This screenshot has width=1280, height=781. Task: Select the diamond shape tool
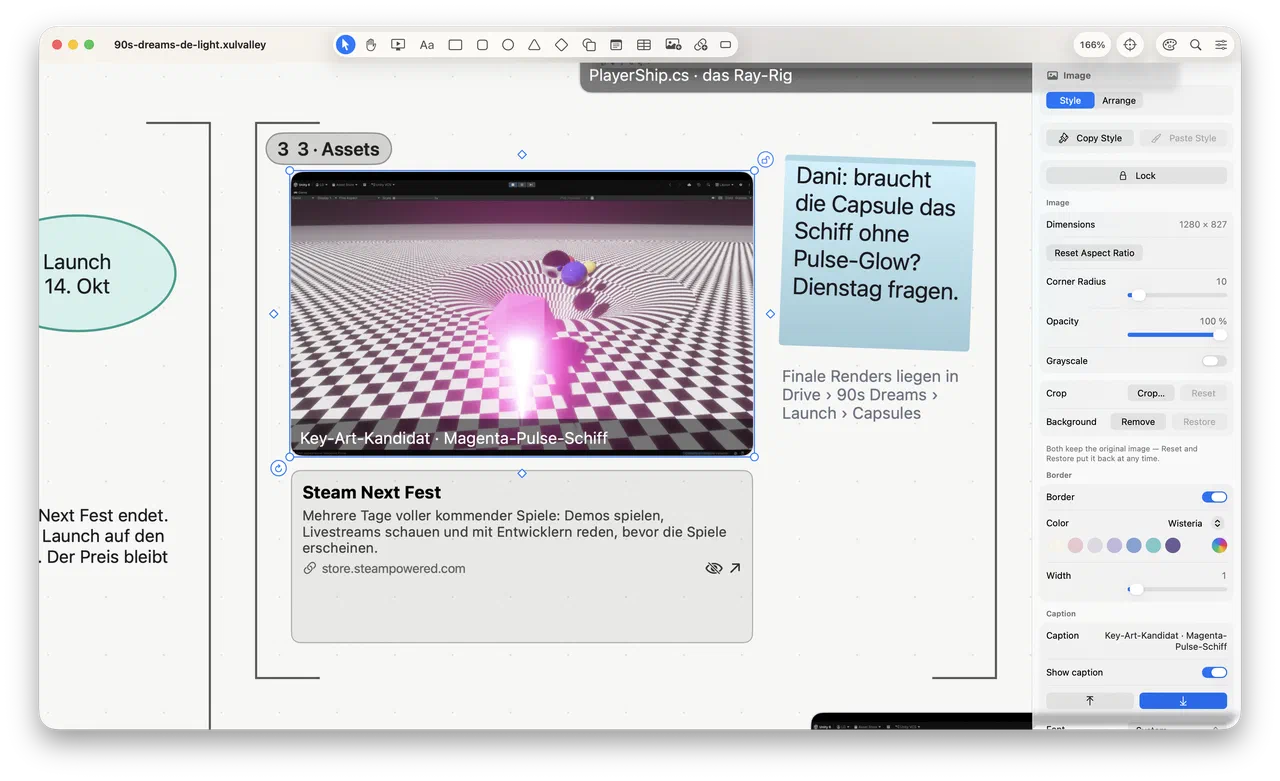562,45
